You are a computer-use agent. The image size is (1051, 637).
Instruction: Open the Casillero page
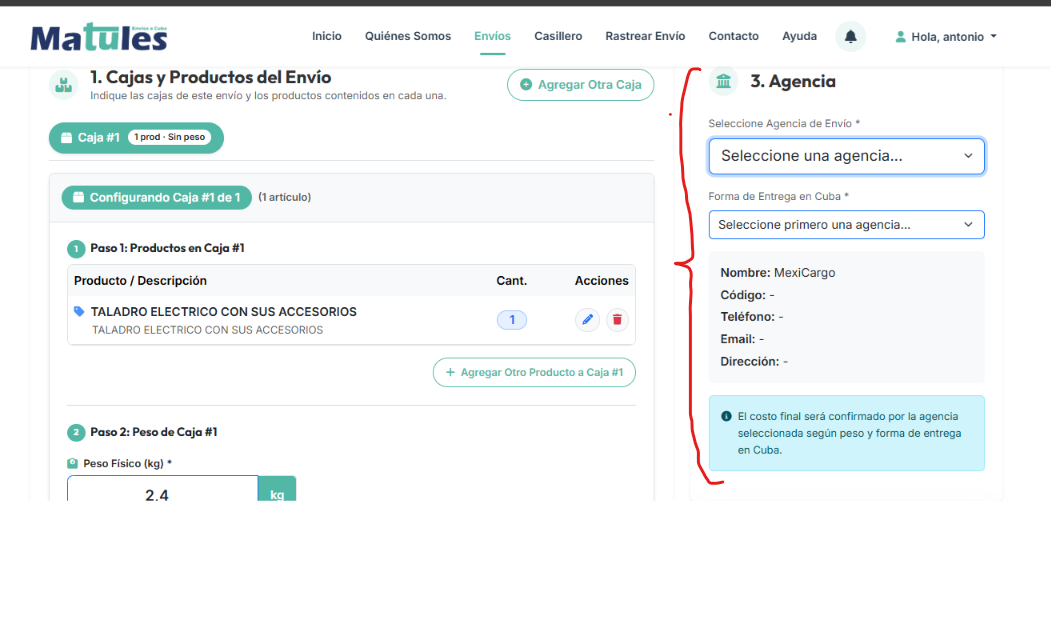558,36
